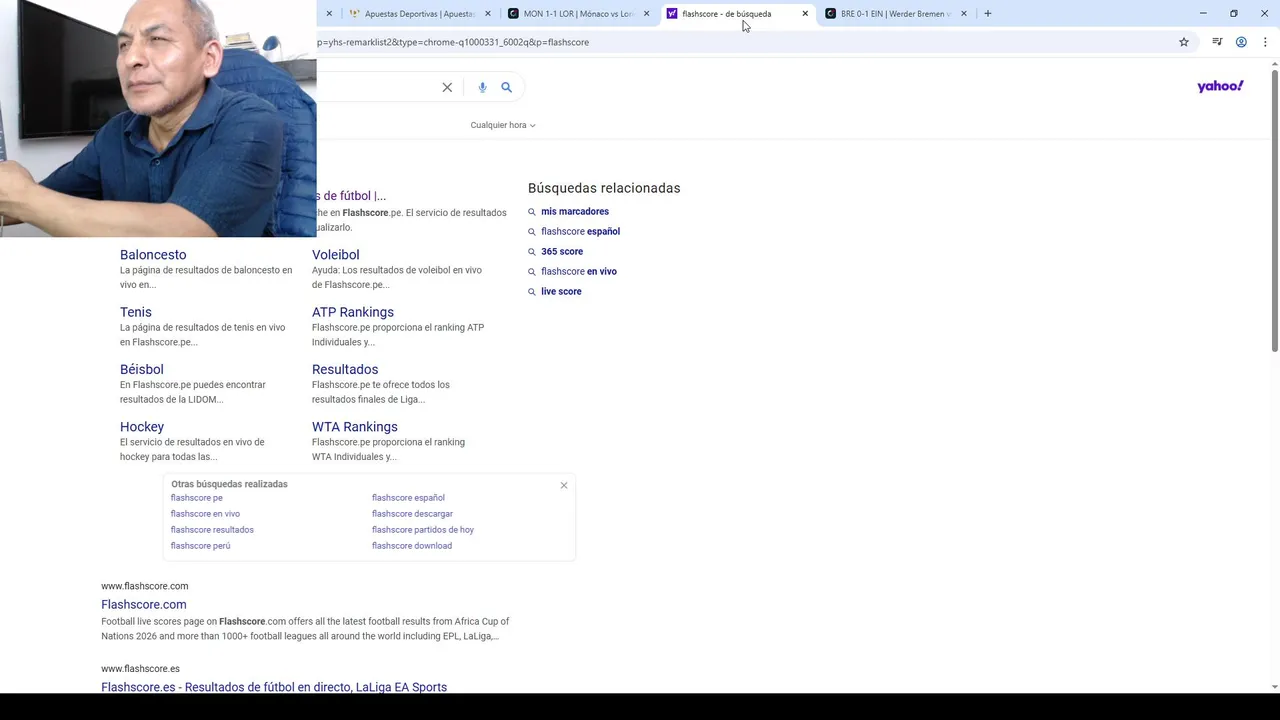The width and height of the screenshot is (1280, 720).
Task: Close the Apuestas Deportivas tab
Action: click(x=488, y=14)
